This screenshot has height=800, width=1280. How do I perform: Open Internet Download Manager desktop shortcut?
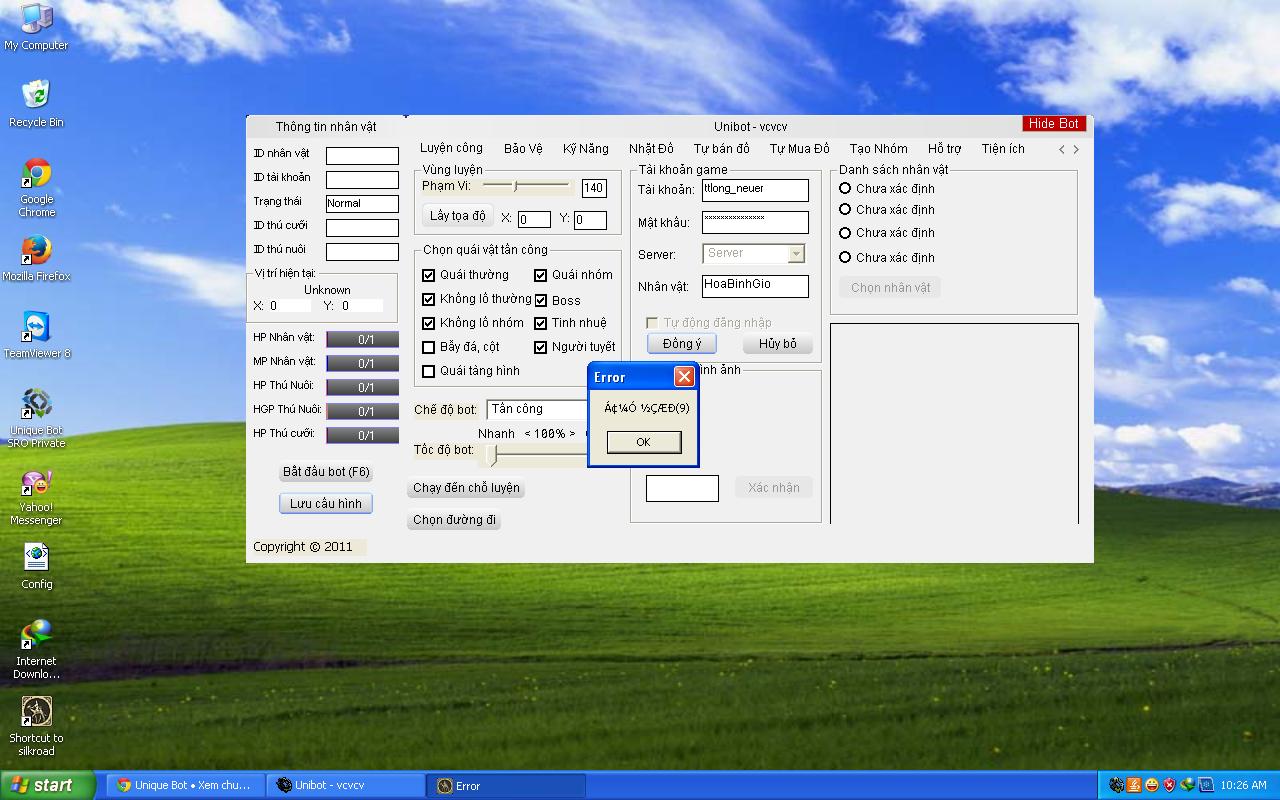[37, 649]
